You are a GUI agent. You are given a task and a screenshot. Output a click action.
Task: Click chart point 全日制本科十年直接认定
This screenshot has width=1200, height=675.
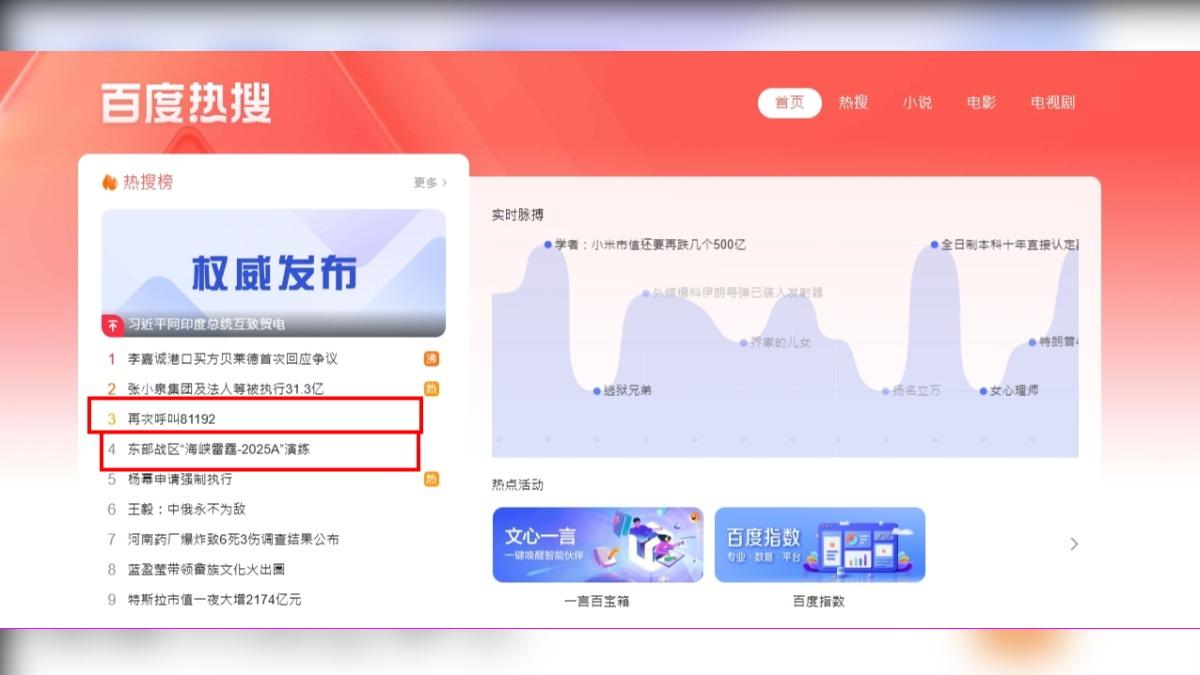pyautogui.click(x=934, y=244)
